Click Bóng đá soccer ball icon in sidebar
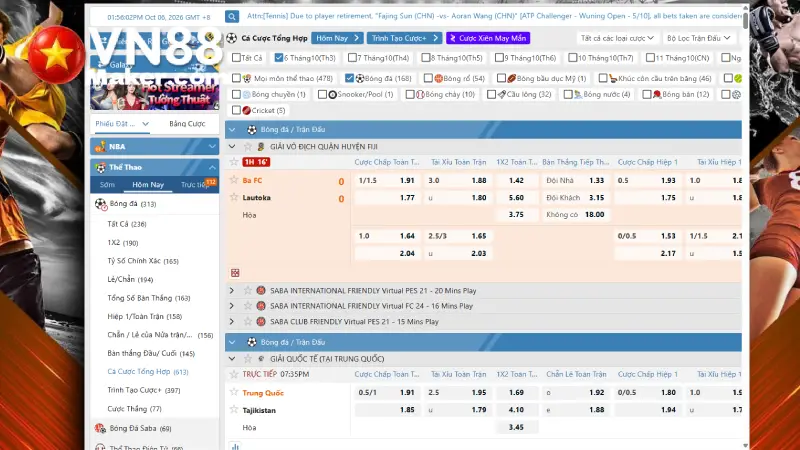This screenshot has width=800, height=450. [x=101, y=204]
